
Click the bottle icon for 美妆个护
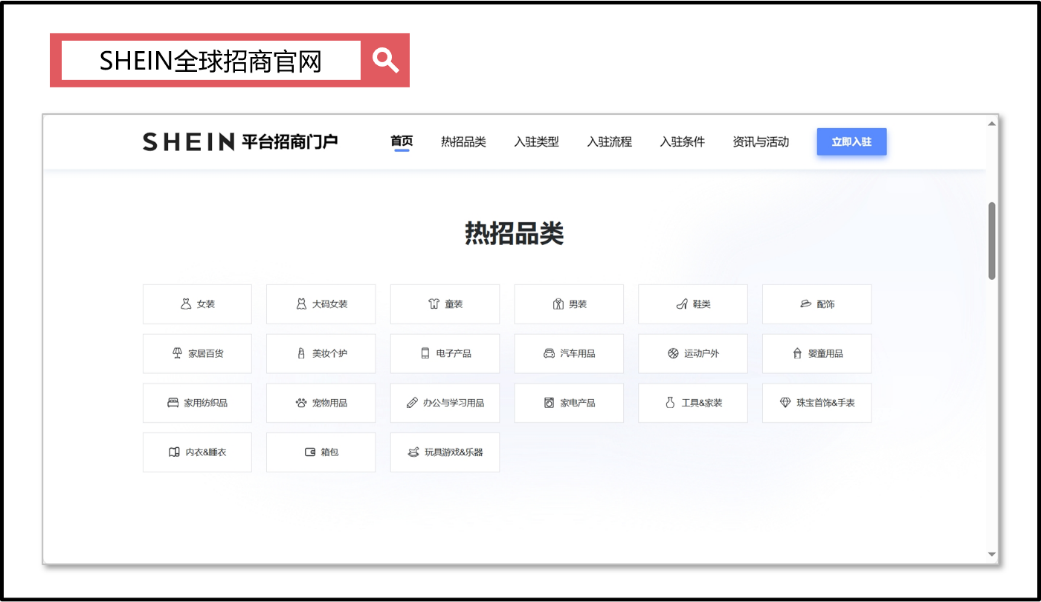pyautogui.click(x=301, y=353)
